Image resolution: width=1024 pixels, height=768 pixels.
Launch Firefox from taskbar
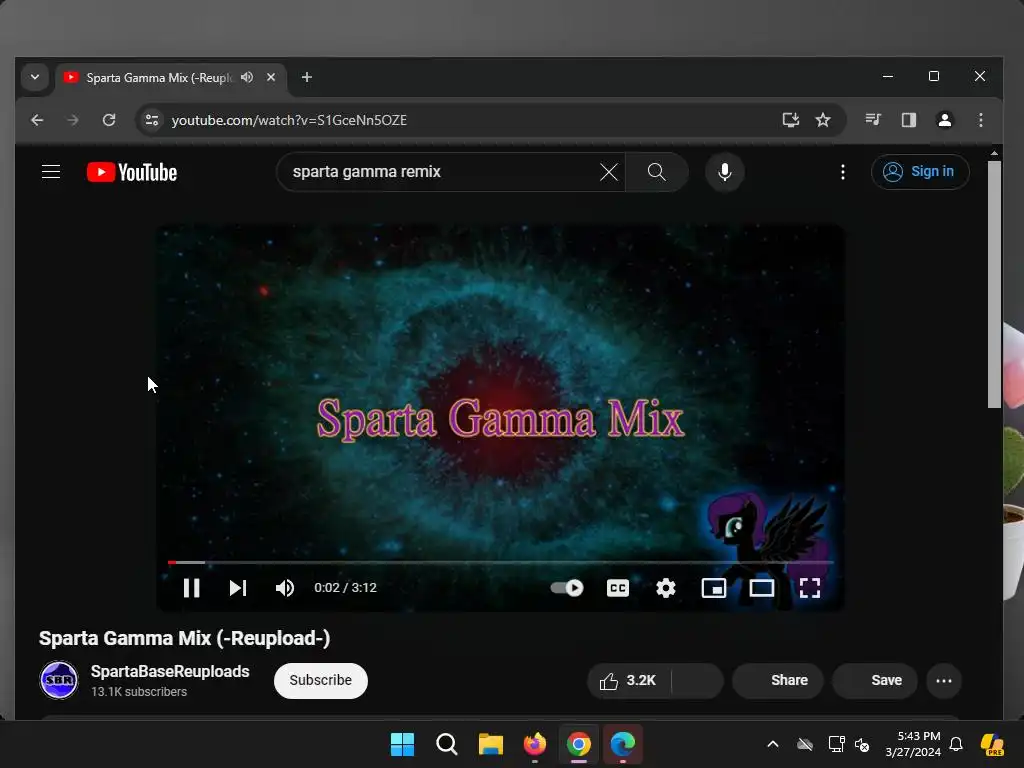535,744
